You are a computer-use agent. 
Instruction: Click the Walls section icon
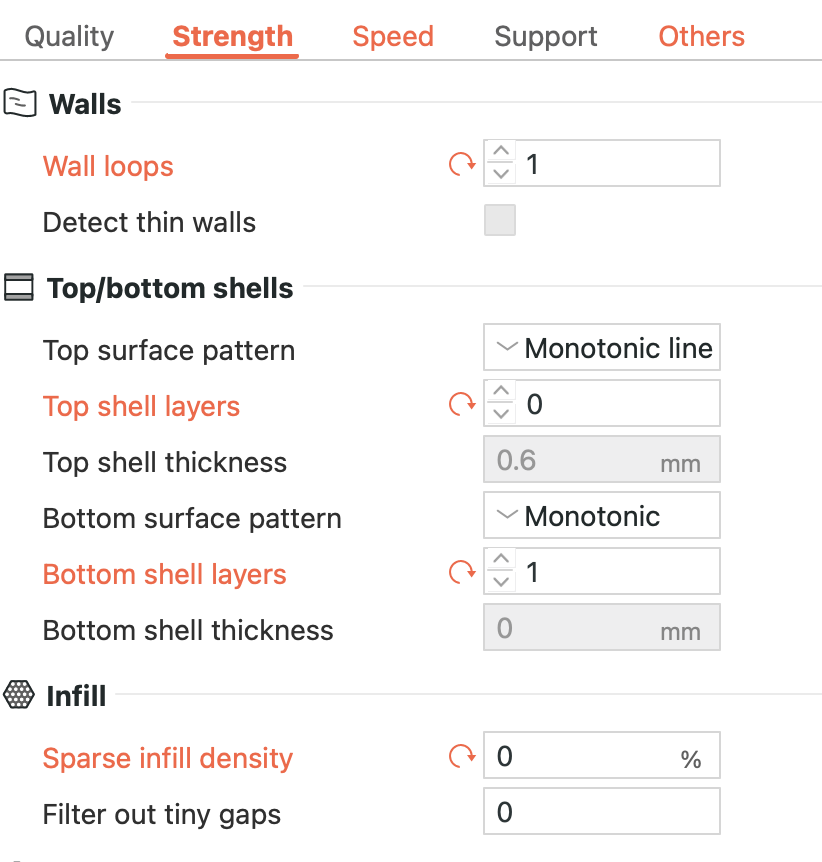20,103
